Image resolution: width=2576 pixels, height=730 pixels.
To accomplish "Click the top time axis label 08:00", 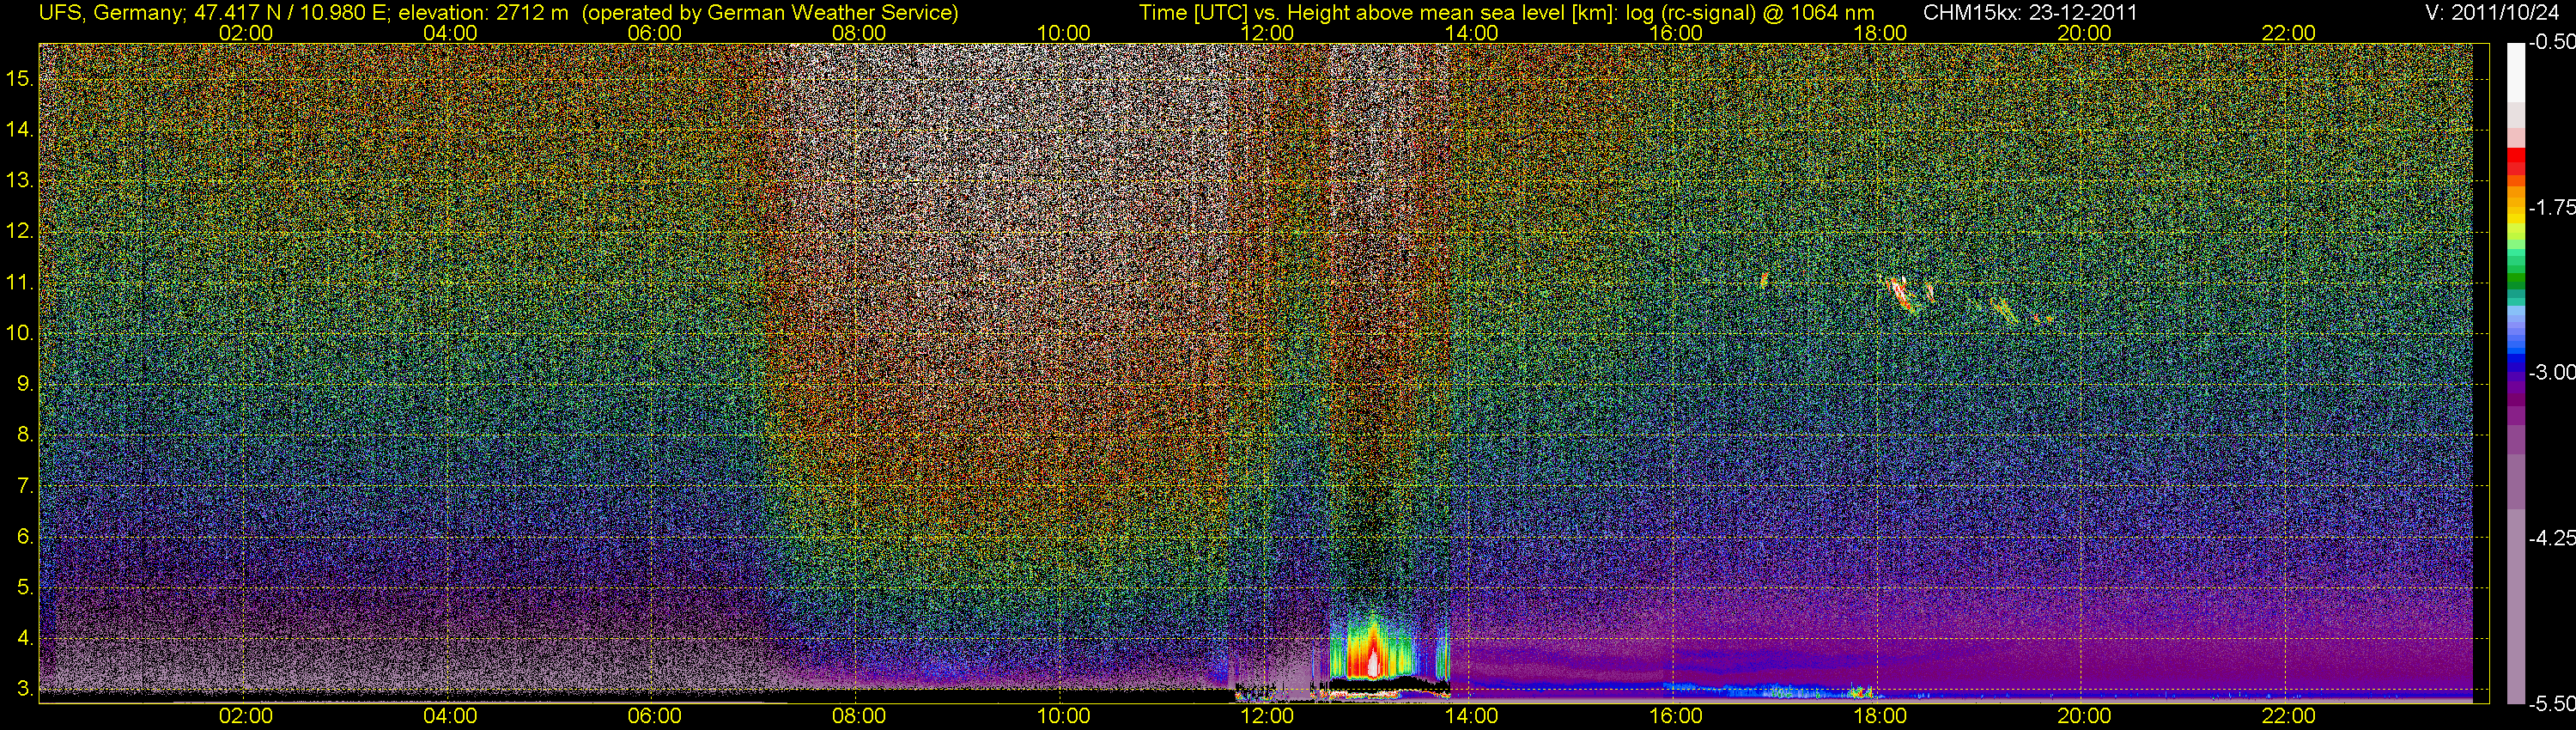I will (859, 33).
